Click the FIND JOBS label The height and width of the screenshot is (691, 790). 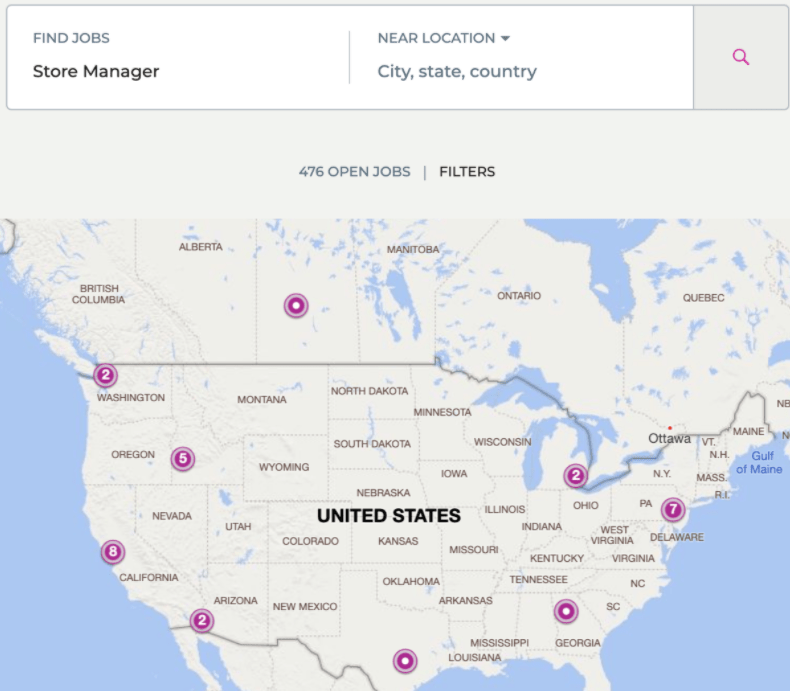(71, 38)
